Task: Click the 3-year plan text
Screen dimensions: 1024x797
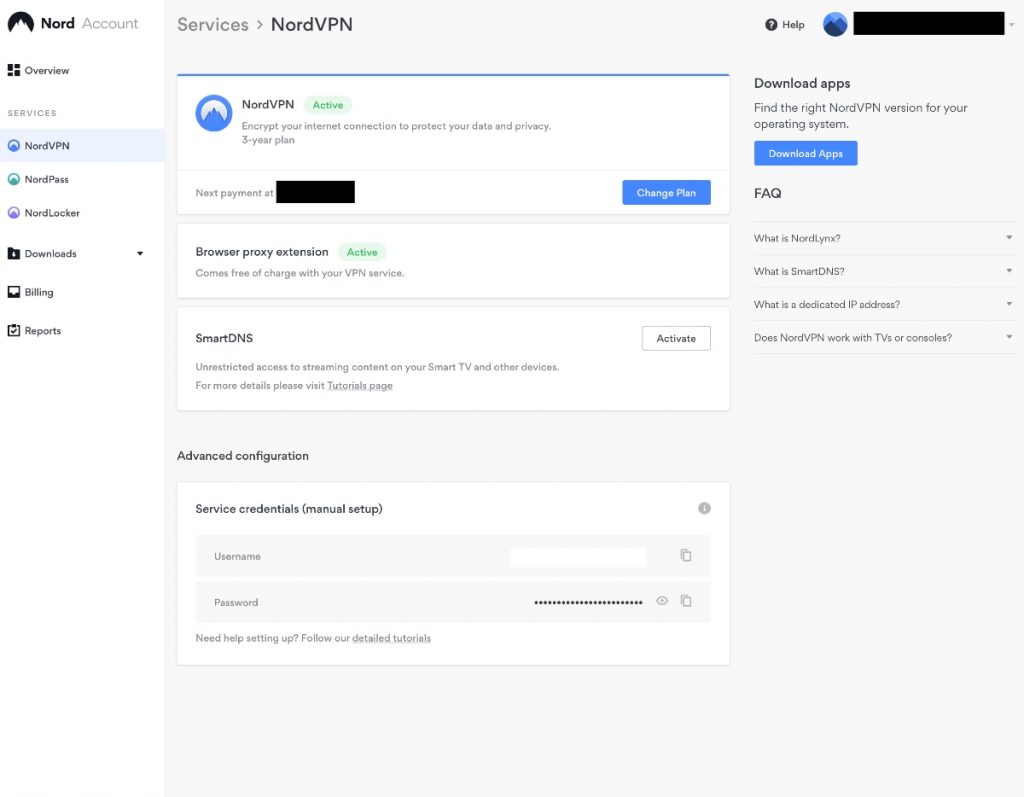Action: pos(268,140)
